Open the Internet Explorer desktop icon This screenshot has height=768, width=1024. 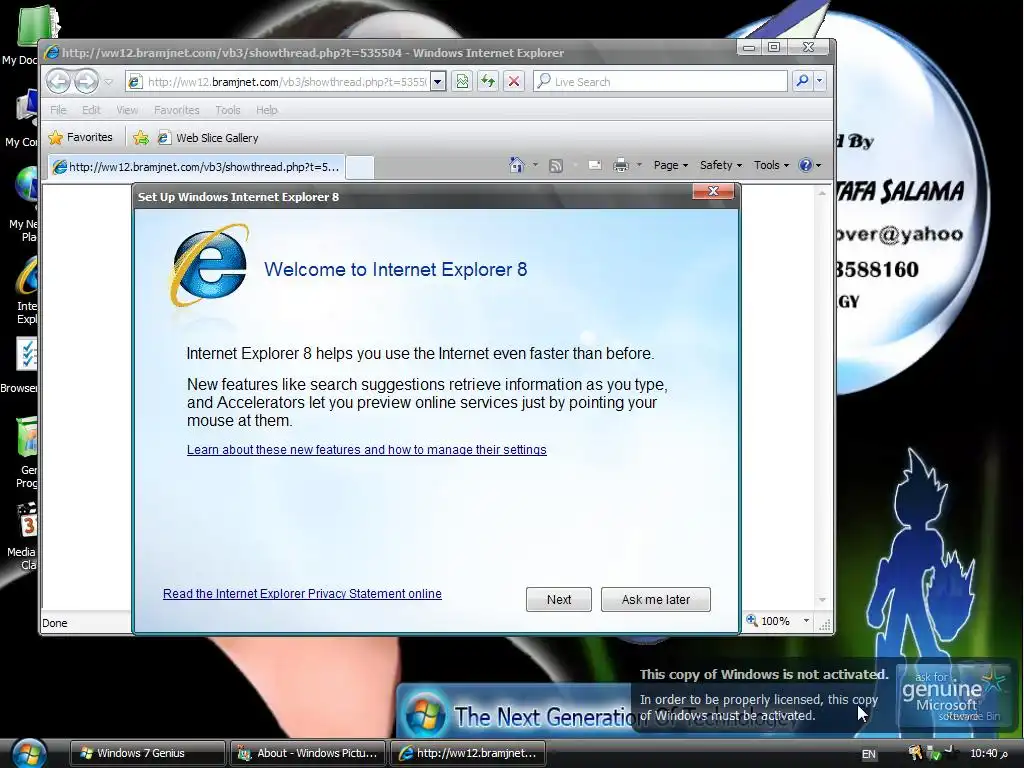coord(25,291)
